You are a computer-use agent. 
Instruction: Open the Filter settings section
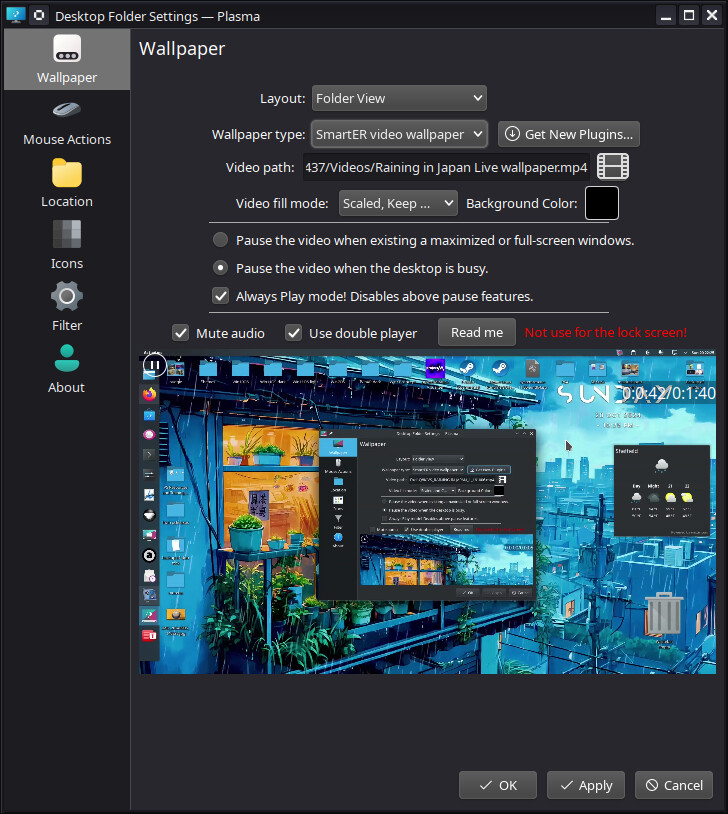tap(66, 308)
